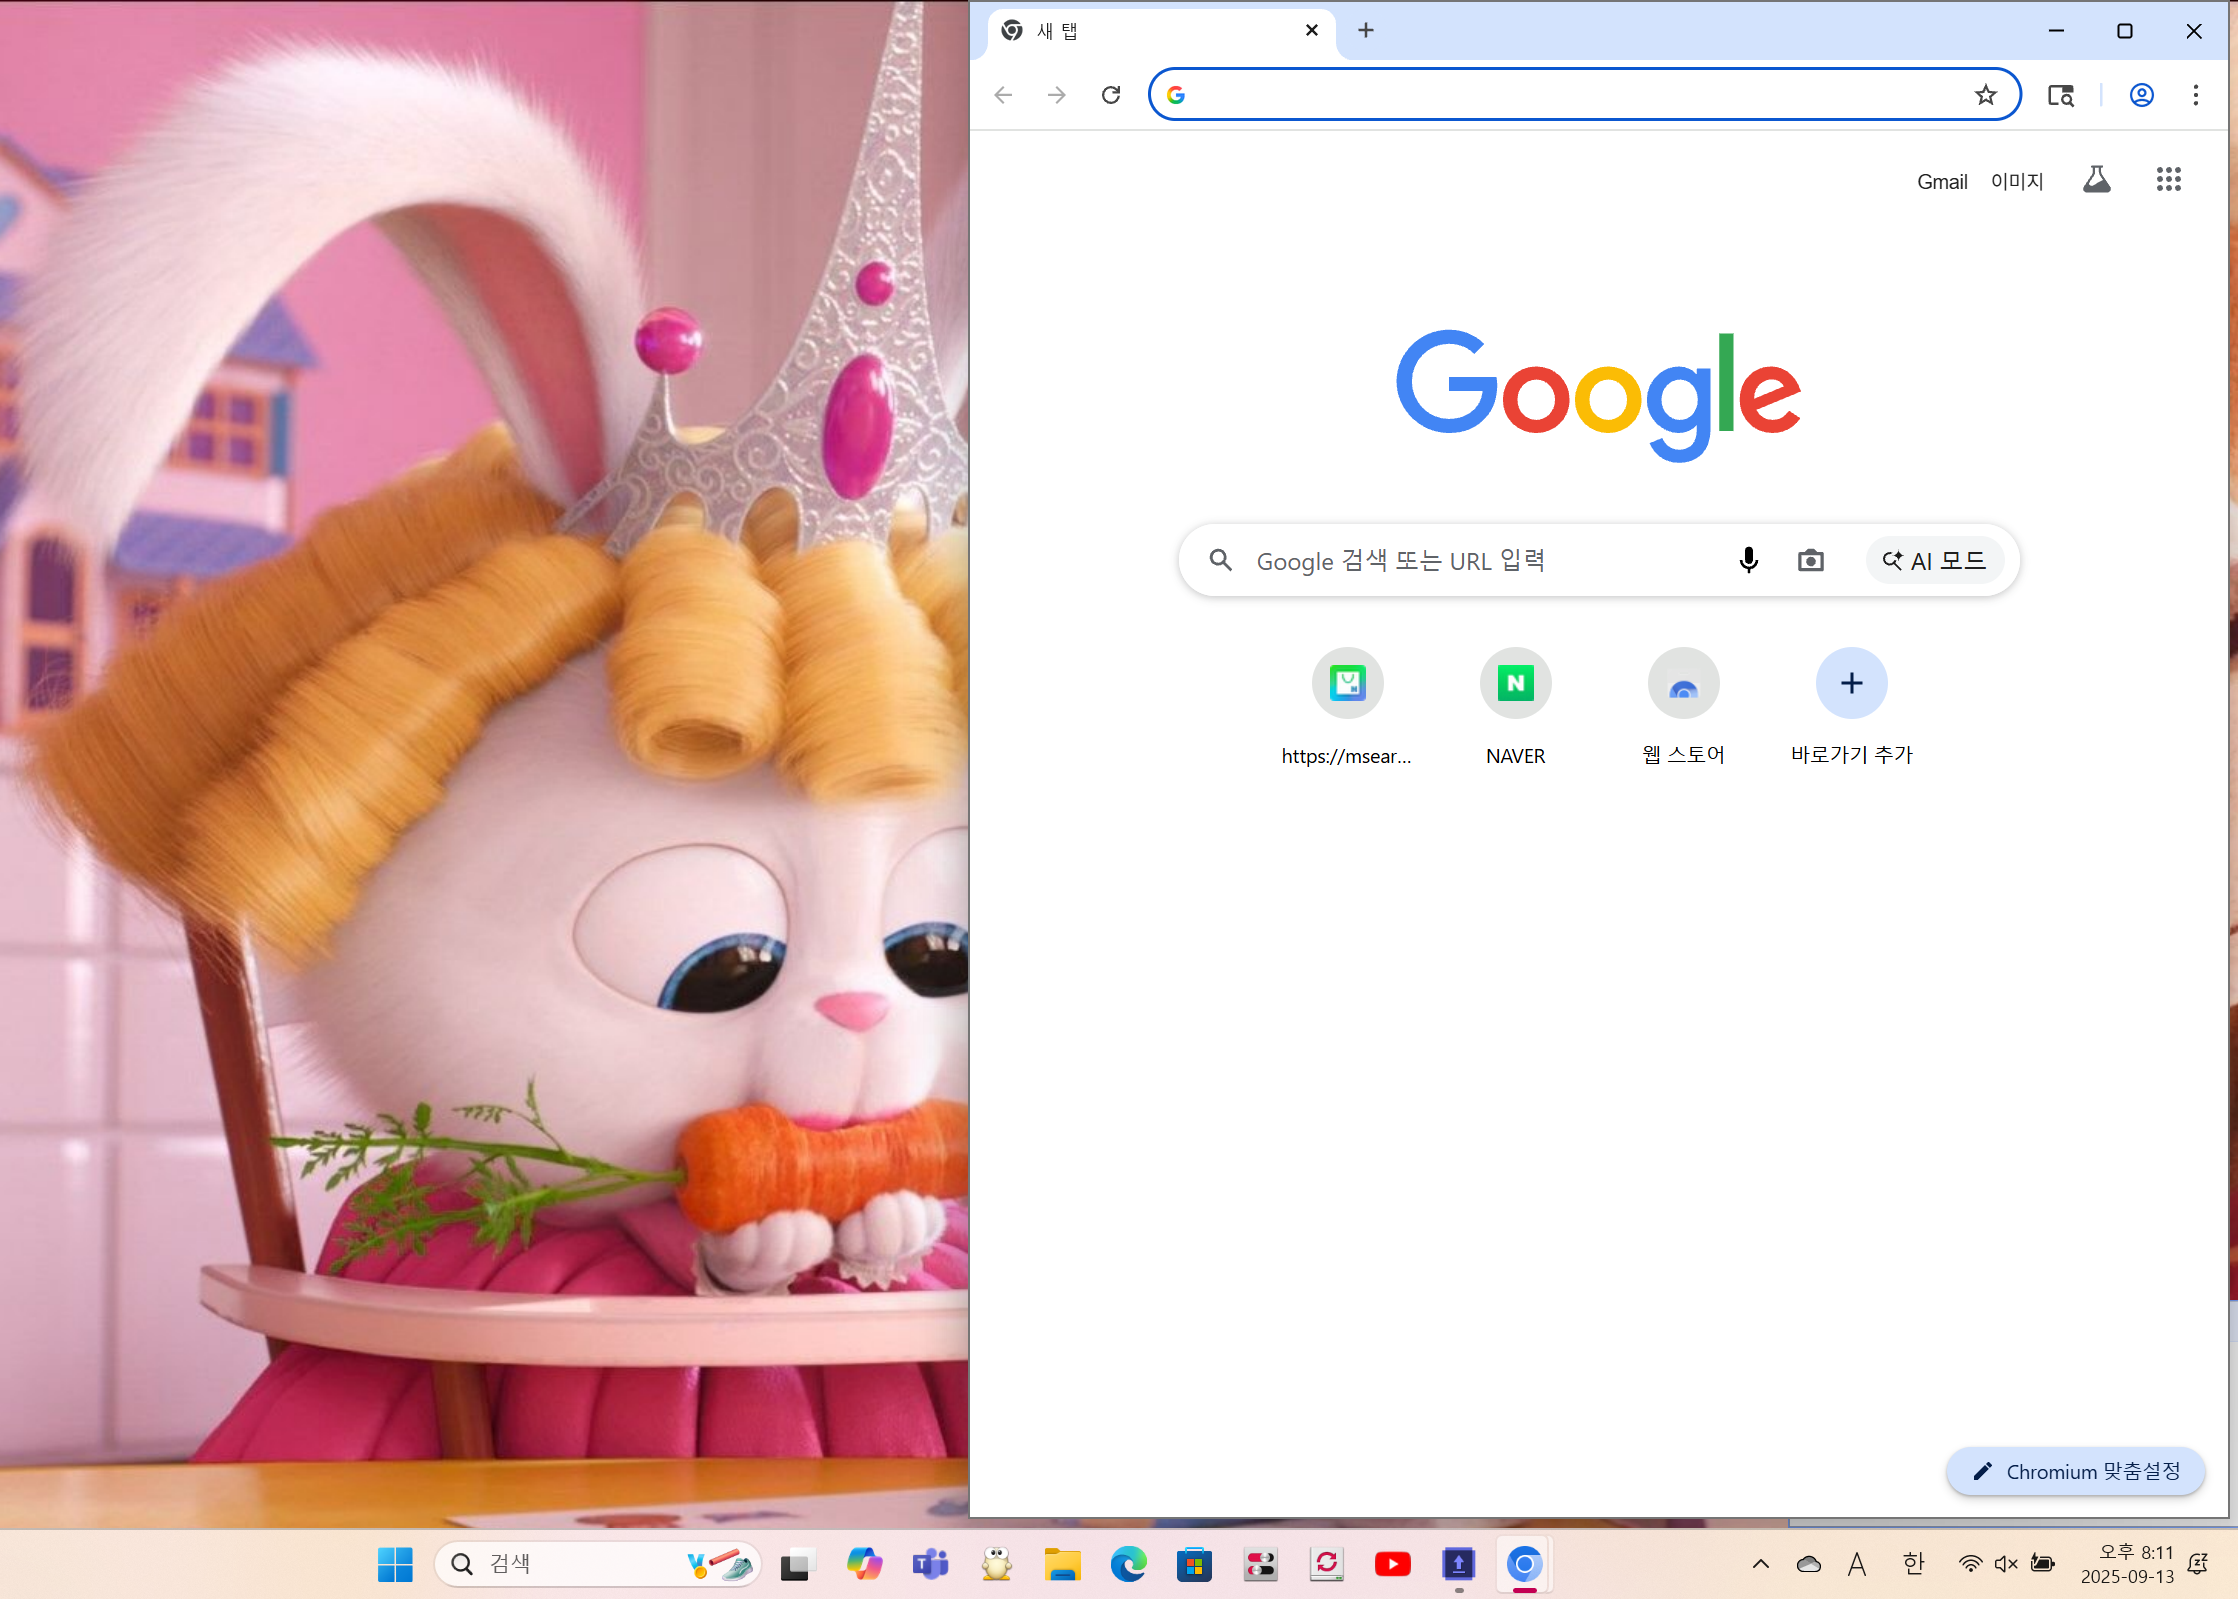Open the Chromium three-dot menu
The image size is (2238, 1599).
point(2196,95)
